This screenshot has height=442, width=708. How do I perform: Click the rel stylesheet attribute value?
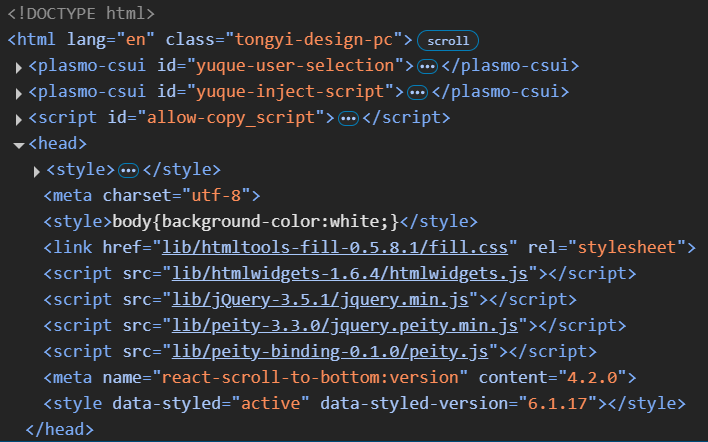coord(627,247)
